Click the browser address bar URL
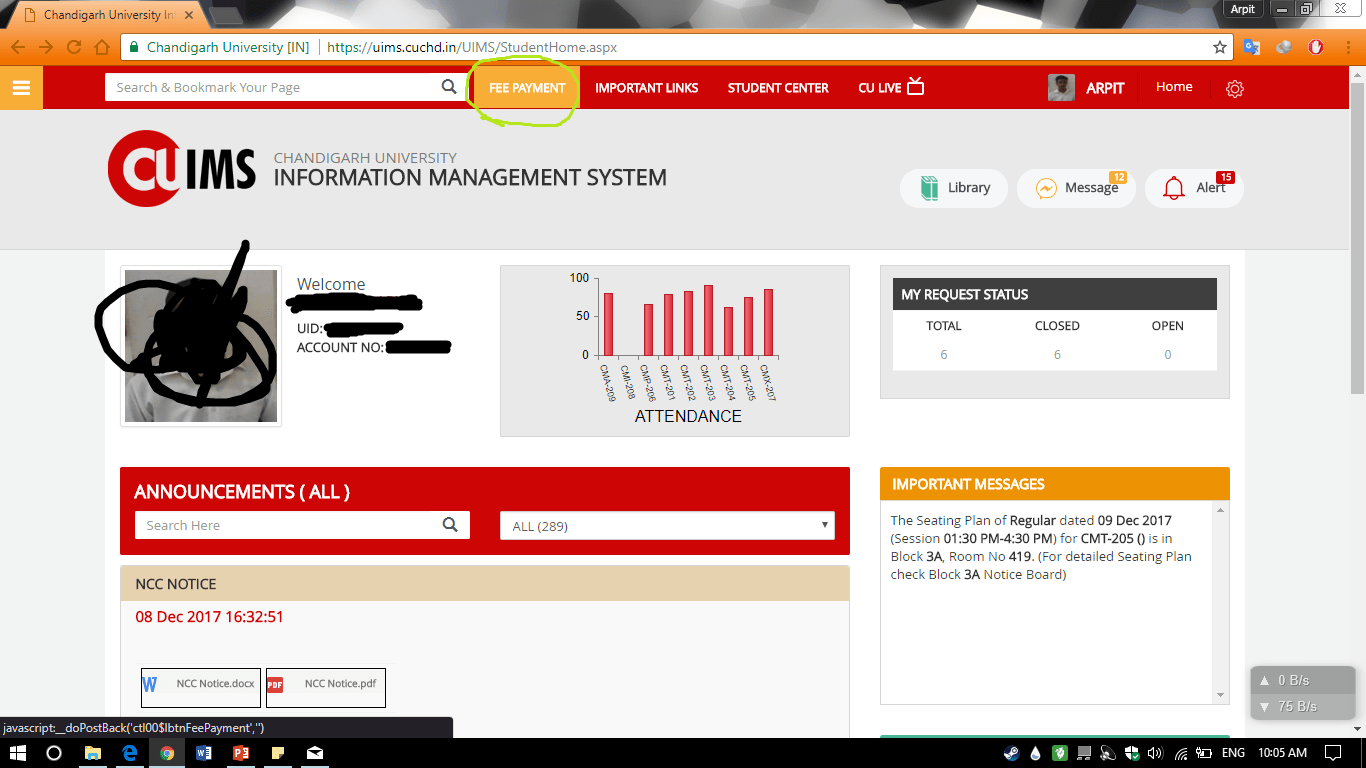This screenshot has width=1366, height=768. coord(471,47)
